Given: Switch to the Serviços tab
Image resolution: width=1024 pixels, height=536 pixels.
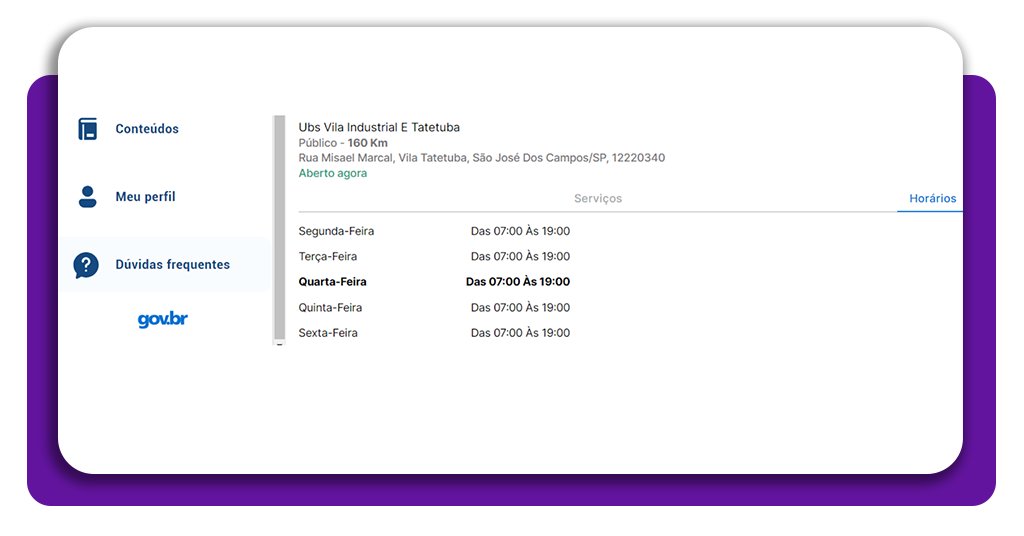Looking at the screenshot, I should pos(598,198).
